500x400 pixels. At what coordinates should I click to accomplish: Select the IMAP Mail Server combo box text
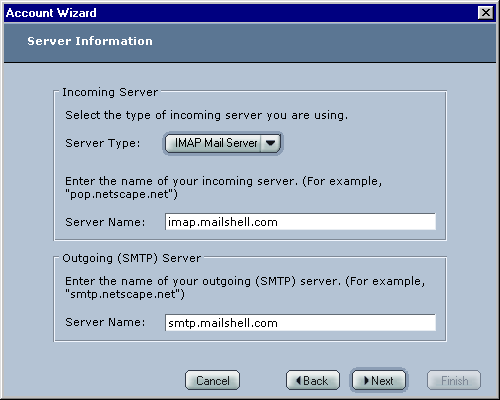click(216, 143)
